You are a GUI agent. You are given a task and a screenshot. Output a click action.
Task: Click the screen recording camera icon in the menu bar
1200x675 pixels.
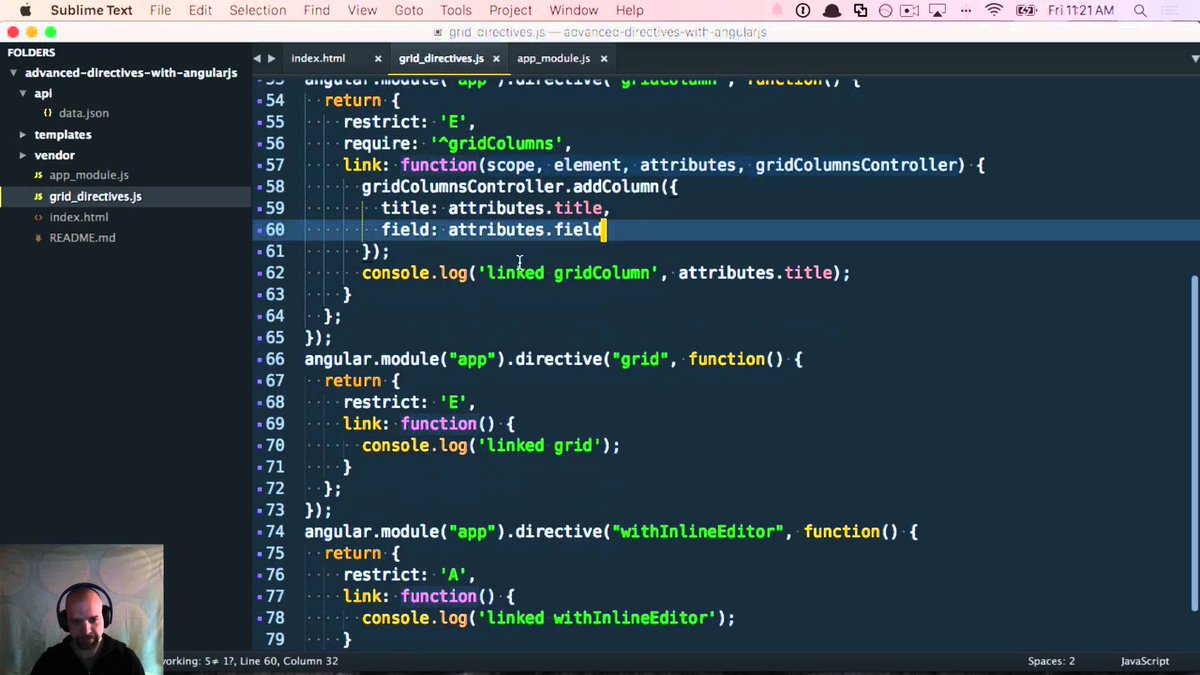coord(909,11)
